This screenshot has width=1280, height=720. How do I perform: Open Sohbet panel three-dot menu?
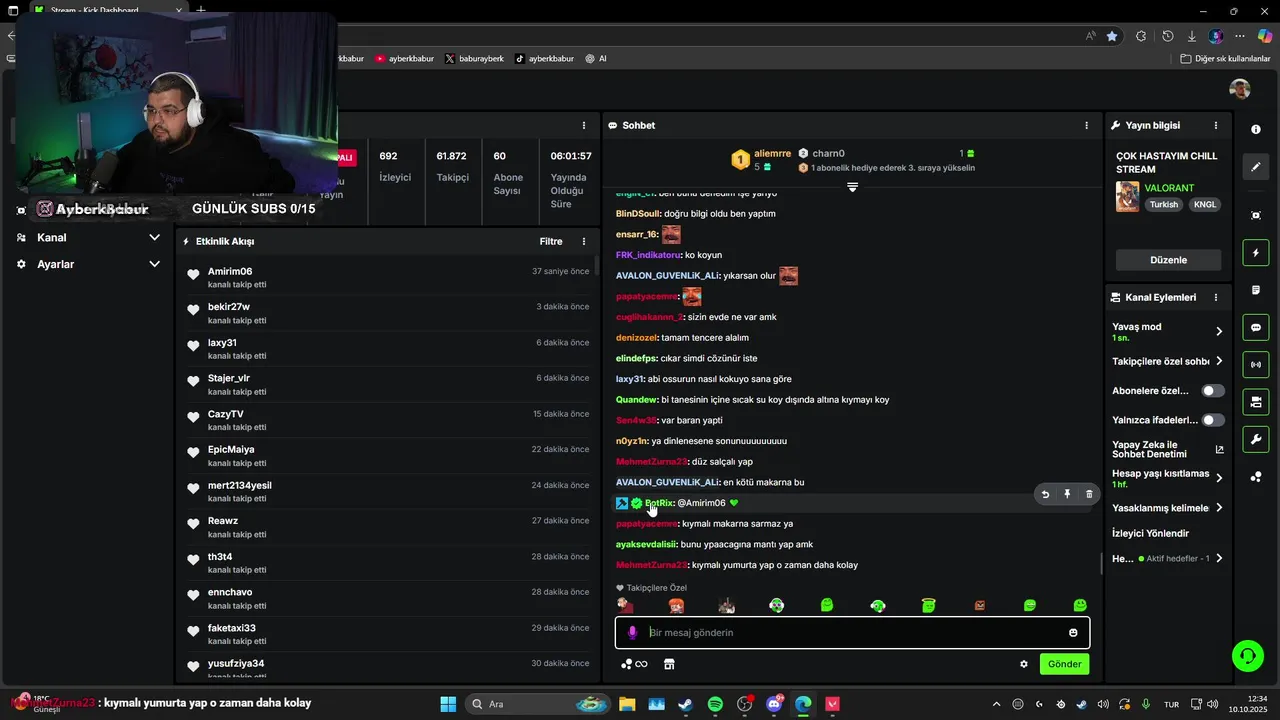(x=1087, y=125)
